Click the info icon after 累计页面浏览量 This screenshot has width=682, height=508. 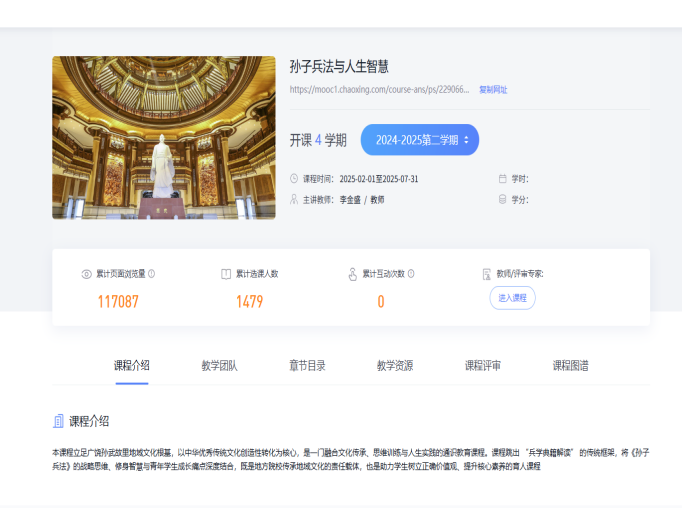152,273
